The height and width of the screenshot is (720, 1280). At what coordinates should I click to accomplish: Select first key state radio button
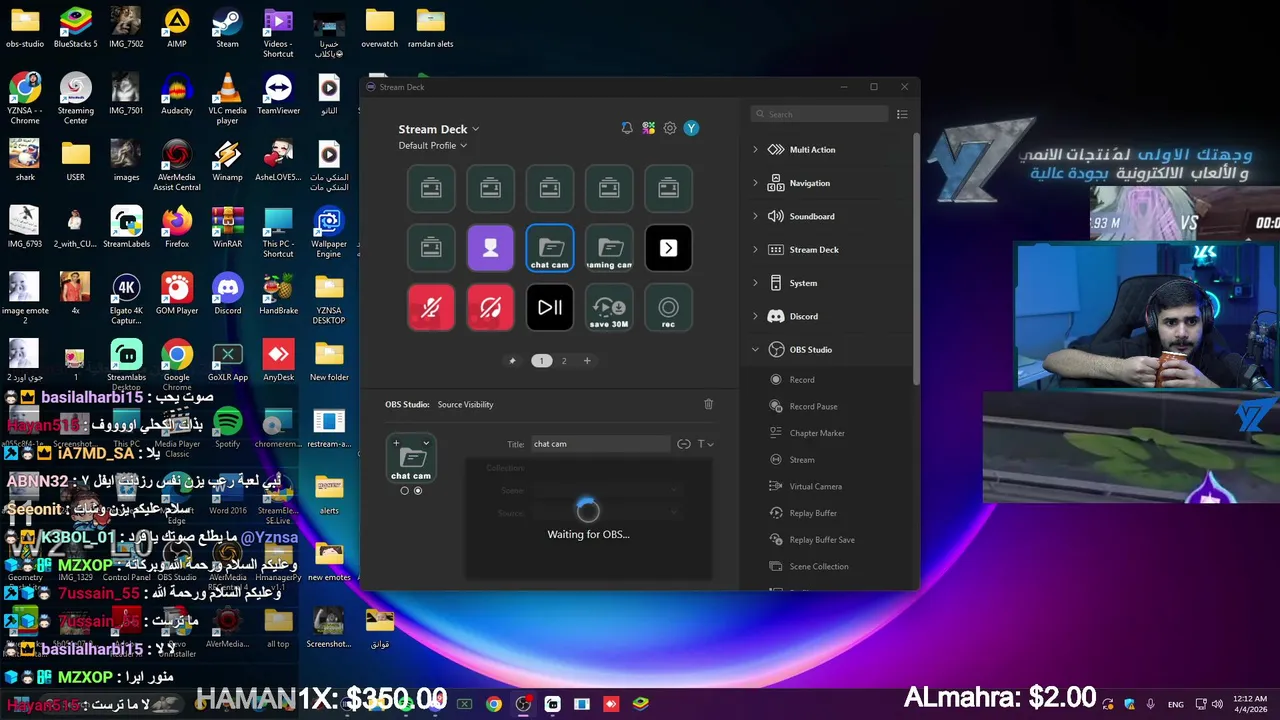(404, 491)
